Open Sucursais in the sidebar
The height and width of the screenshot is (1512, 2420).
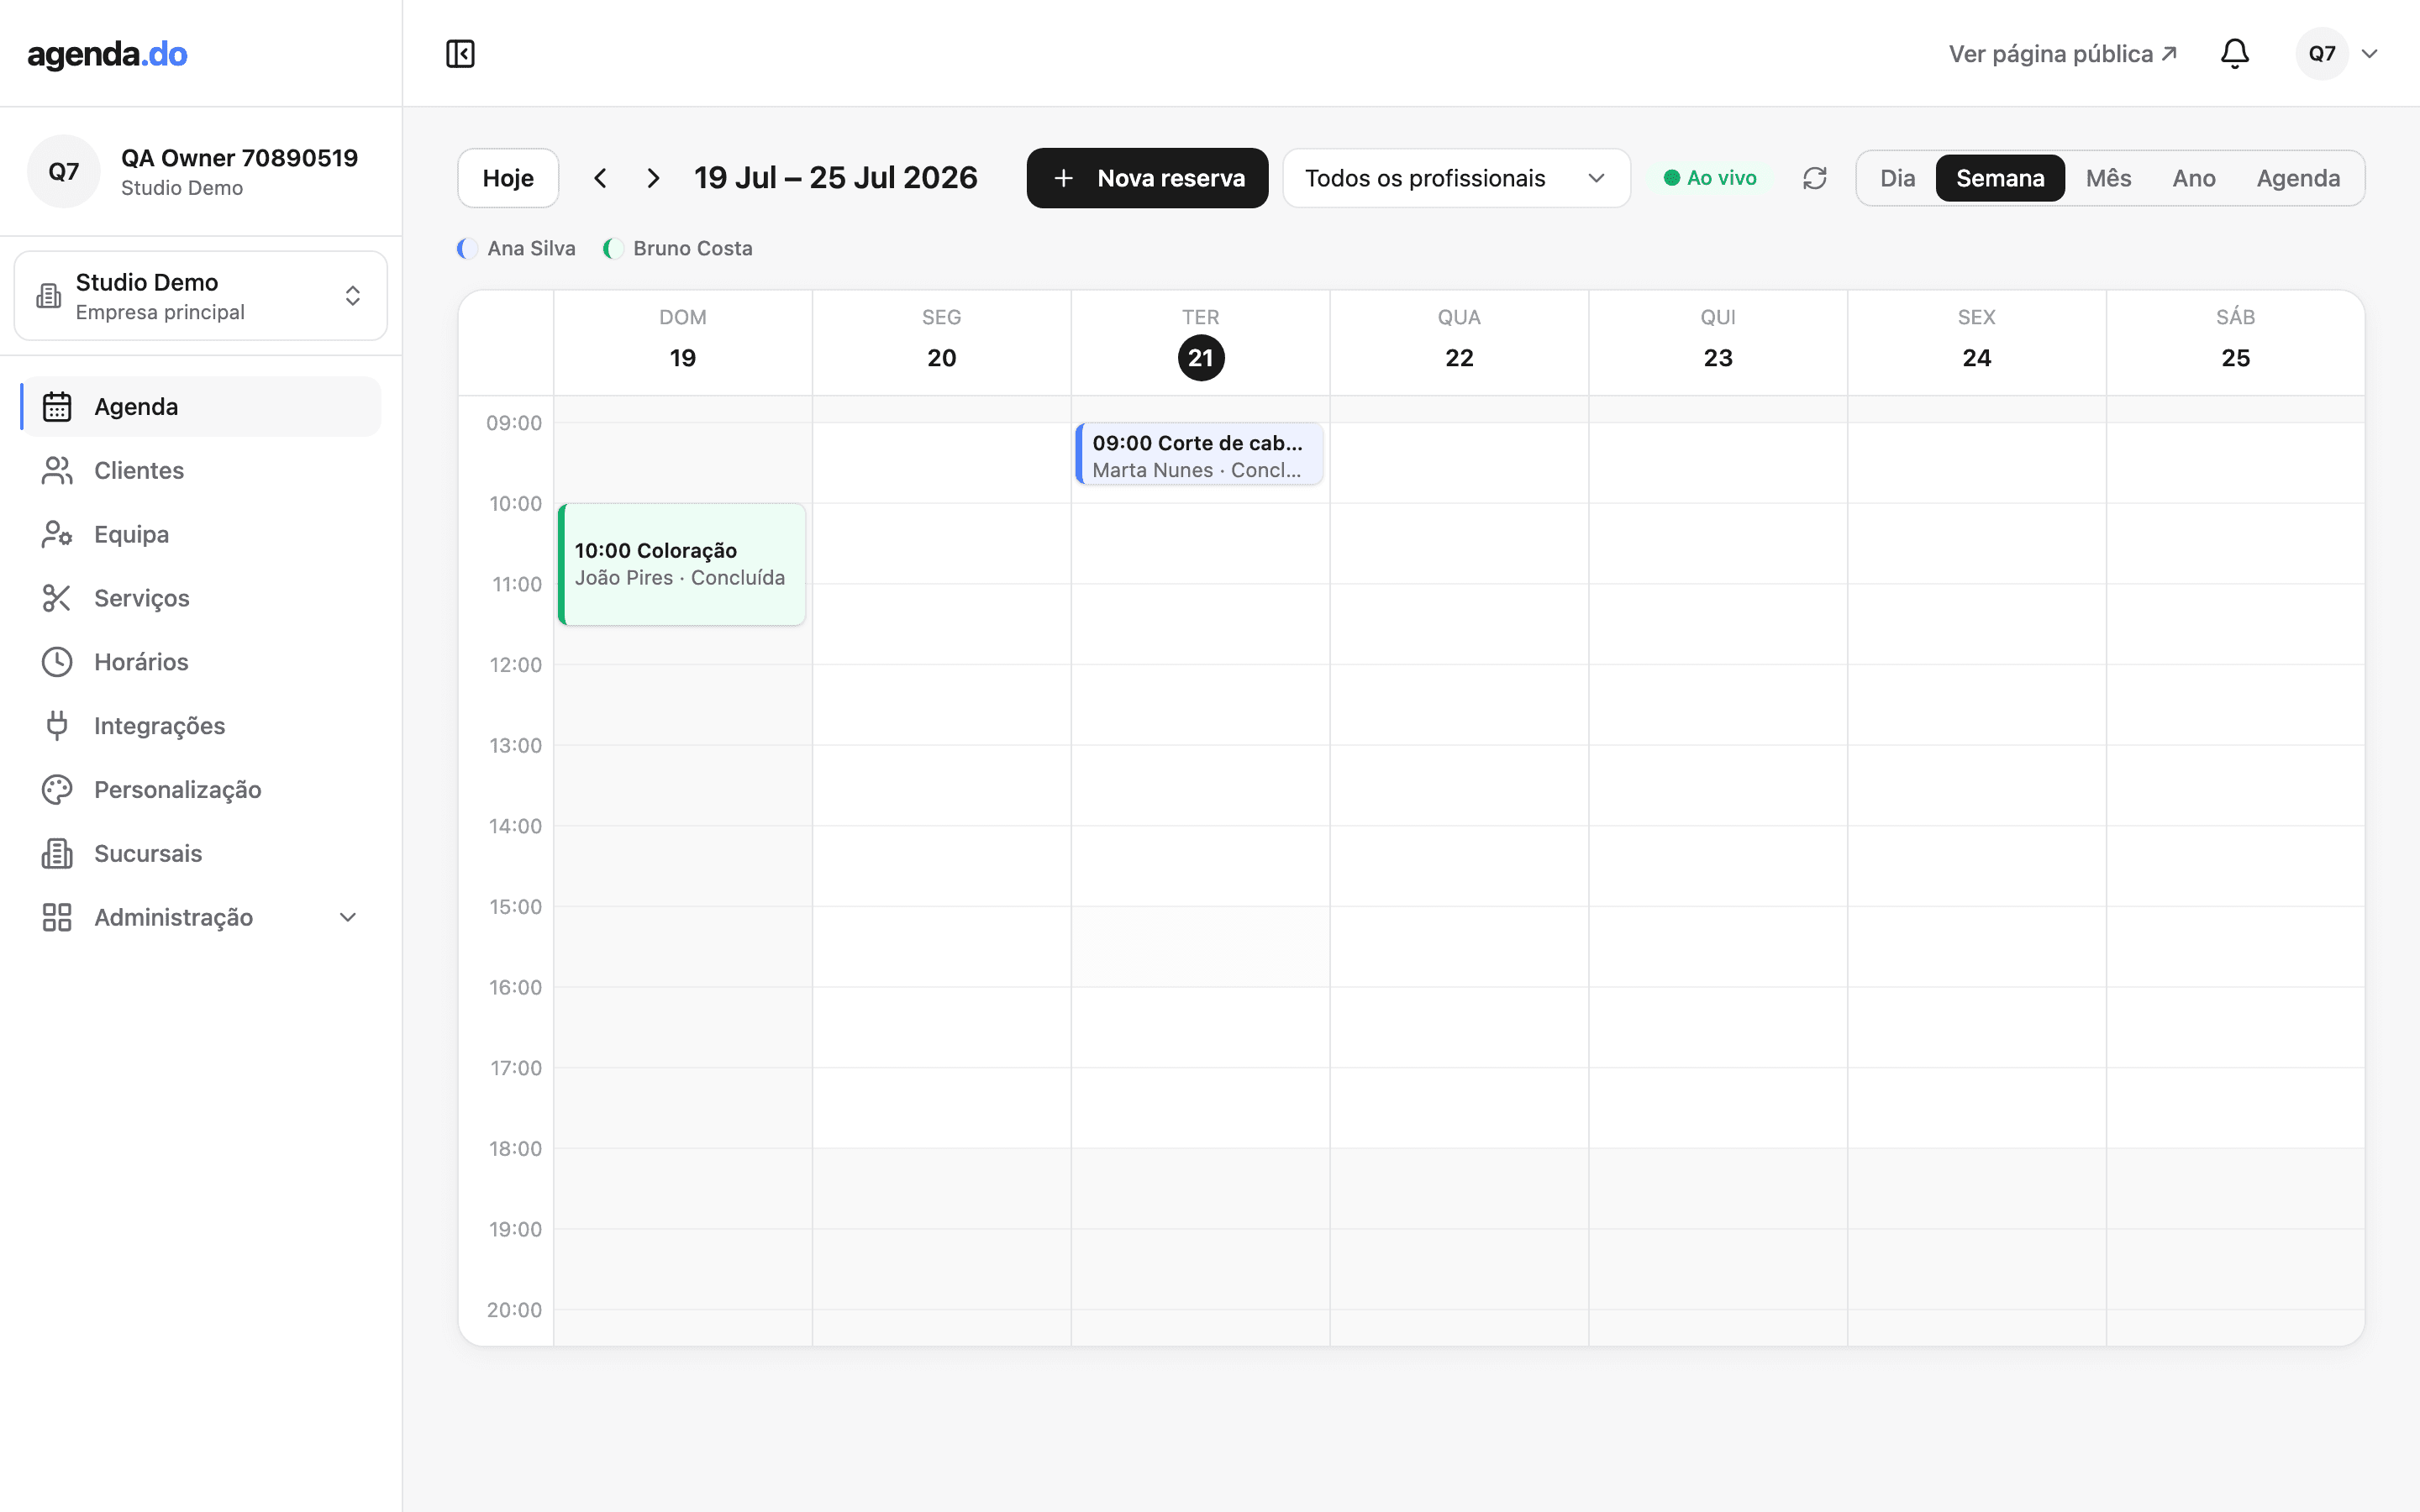tap(201, 854)
